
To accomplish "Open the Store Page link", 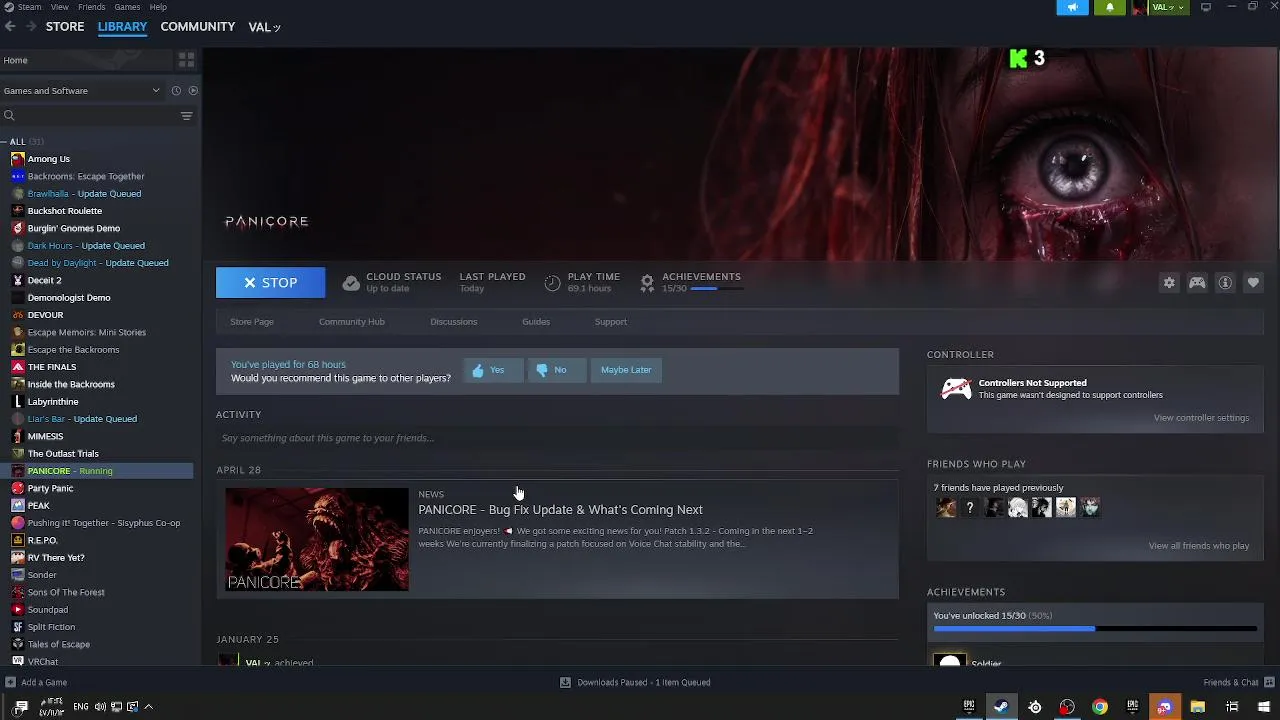I will tap(252, 322).
